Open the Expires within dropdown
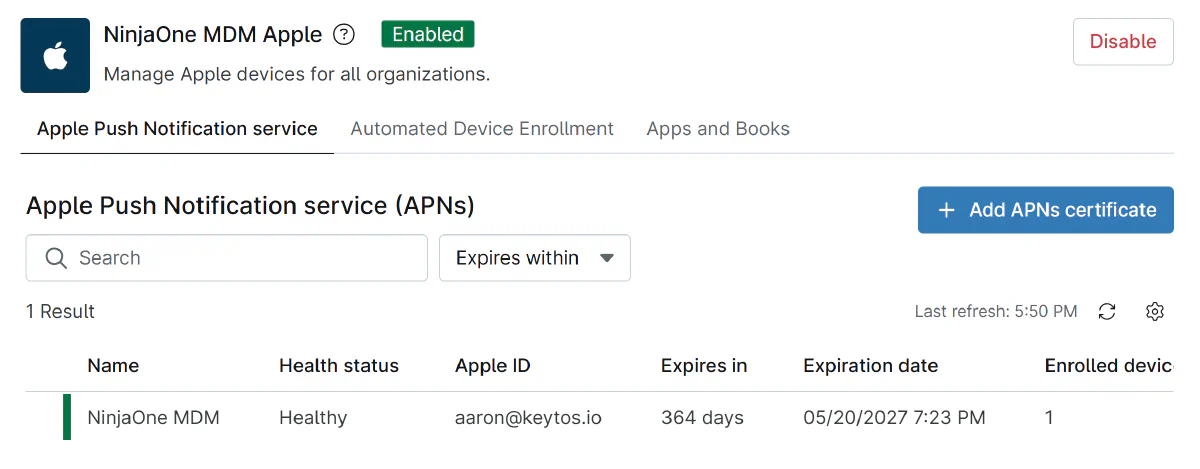 click(535, 258)
